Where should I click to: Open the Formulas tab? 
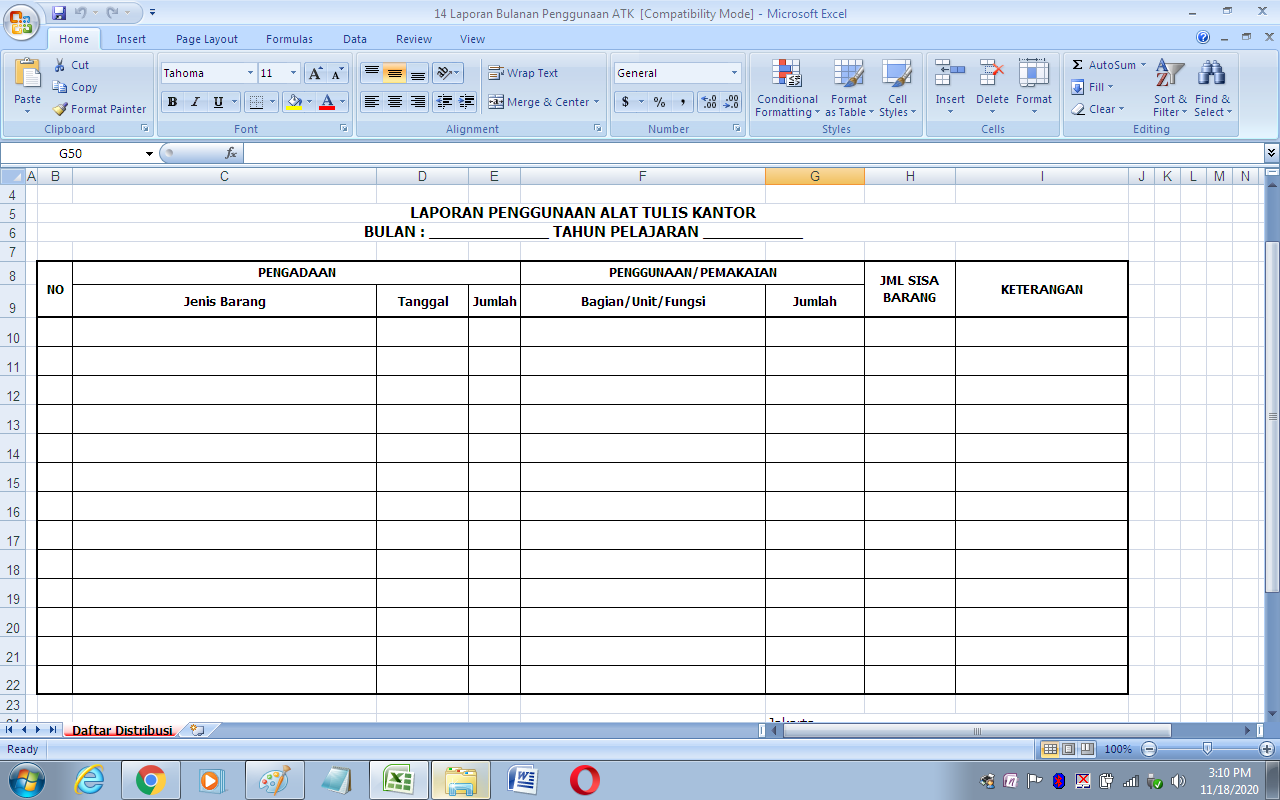pyautogui.click(x=289, y=39)
